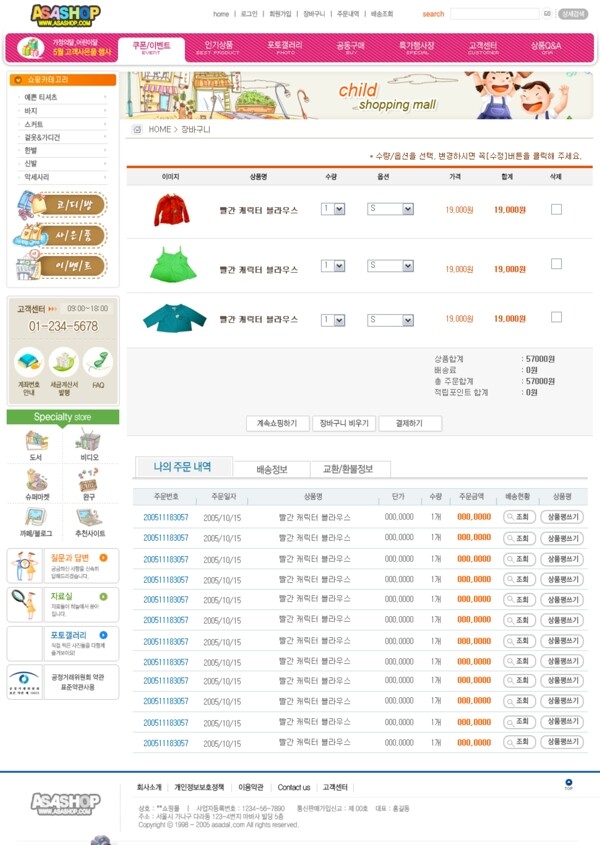
Task: Open the size option dropdown for the red blouse
Action: coord(390,209)
